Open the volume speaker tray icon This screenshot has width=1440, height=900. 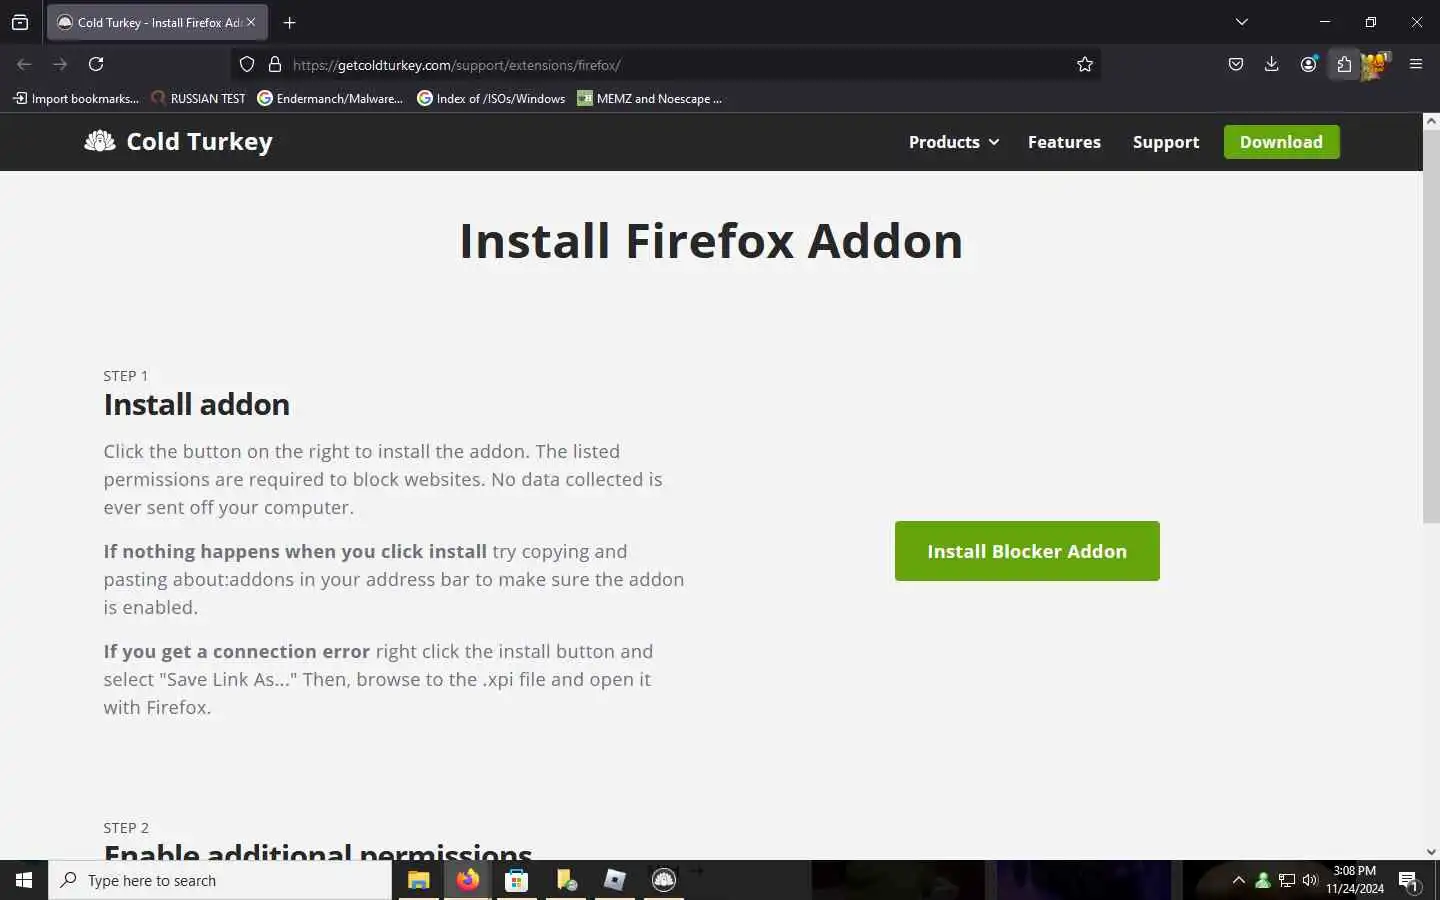tap(1311, 880)
